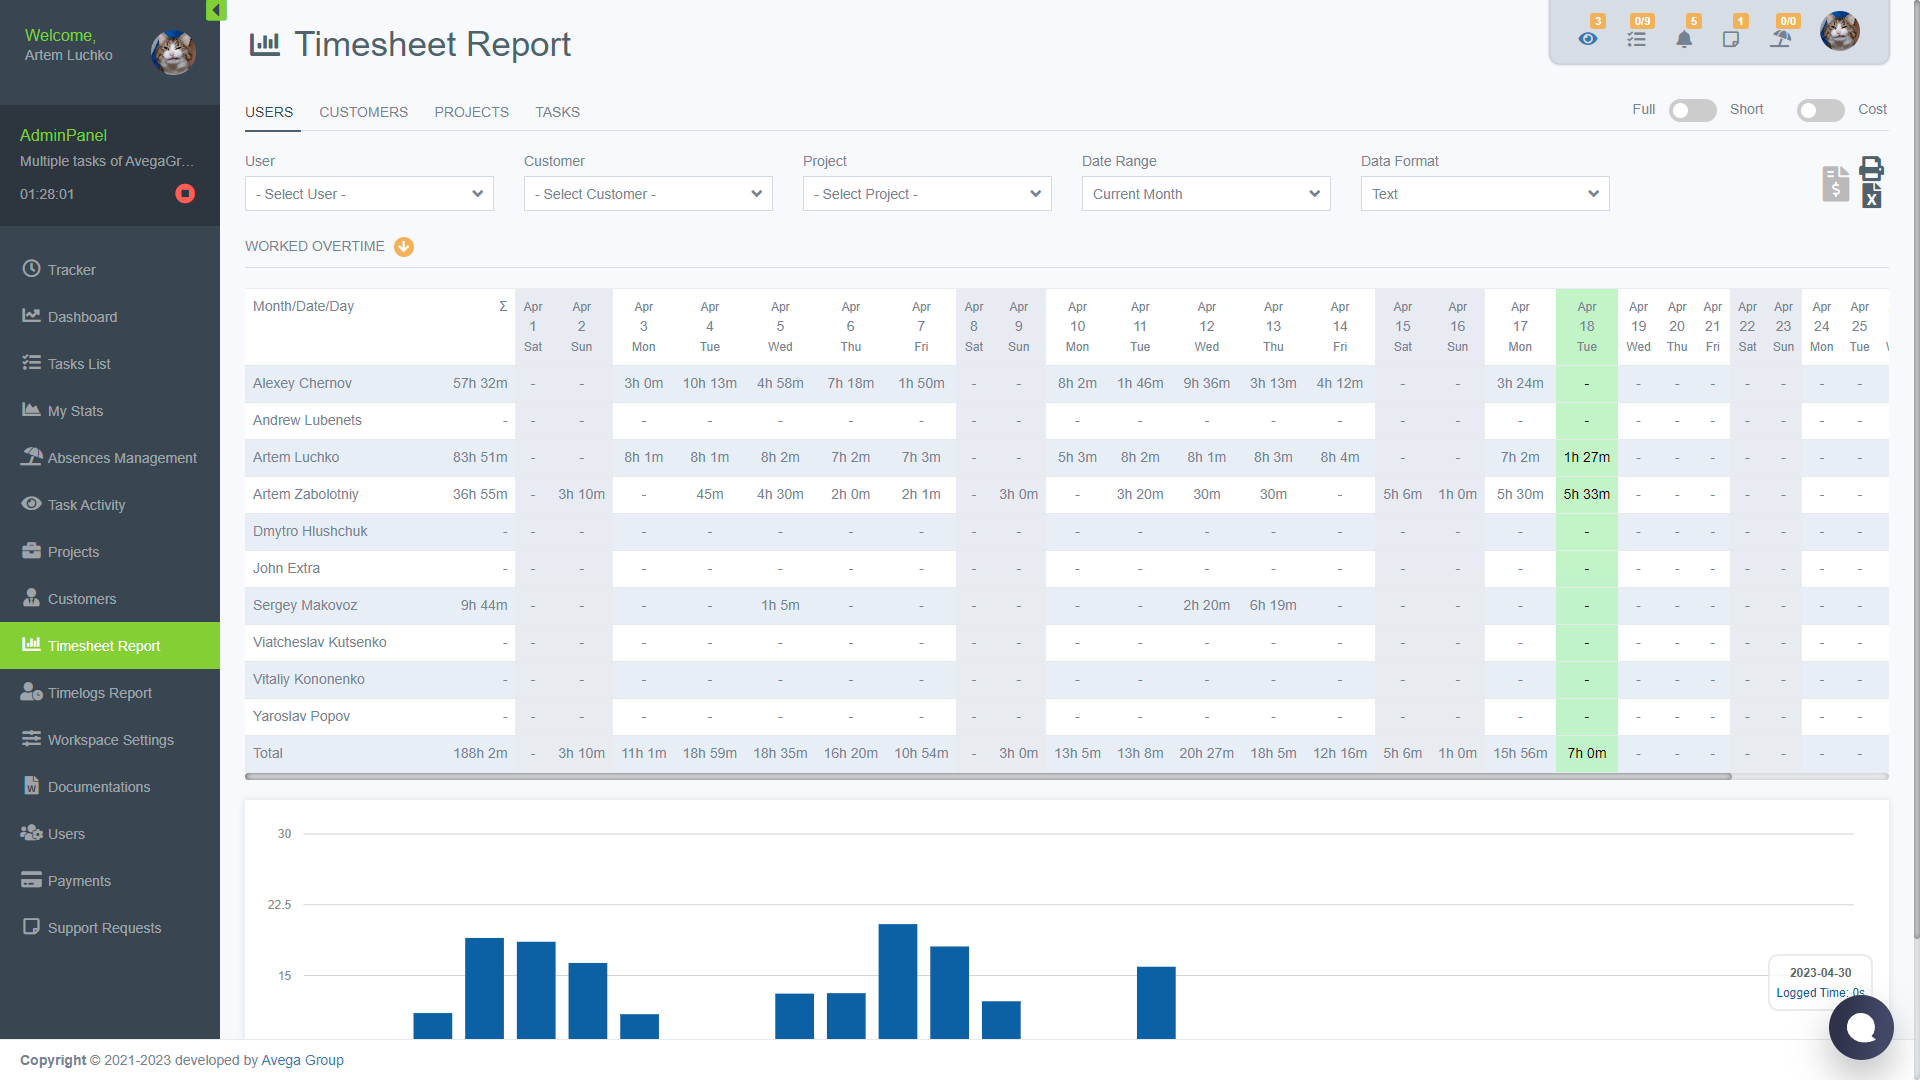Export report to Excel file
1920x1080 pixels.
pos(1871,196)
